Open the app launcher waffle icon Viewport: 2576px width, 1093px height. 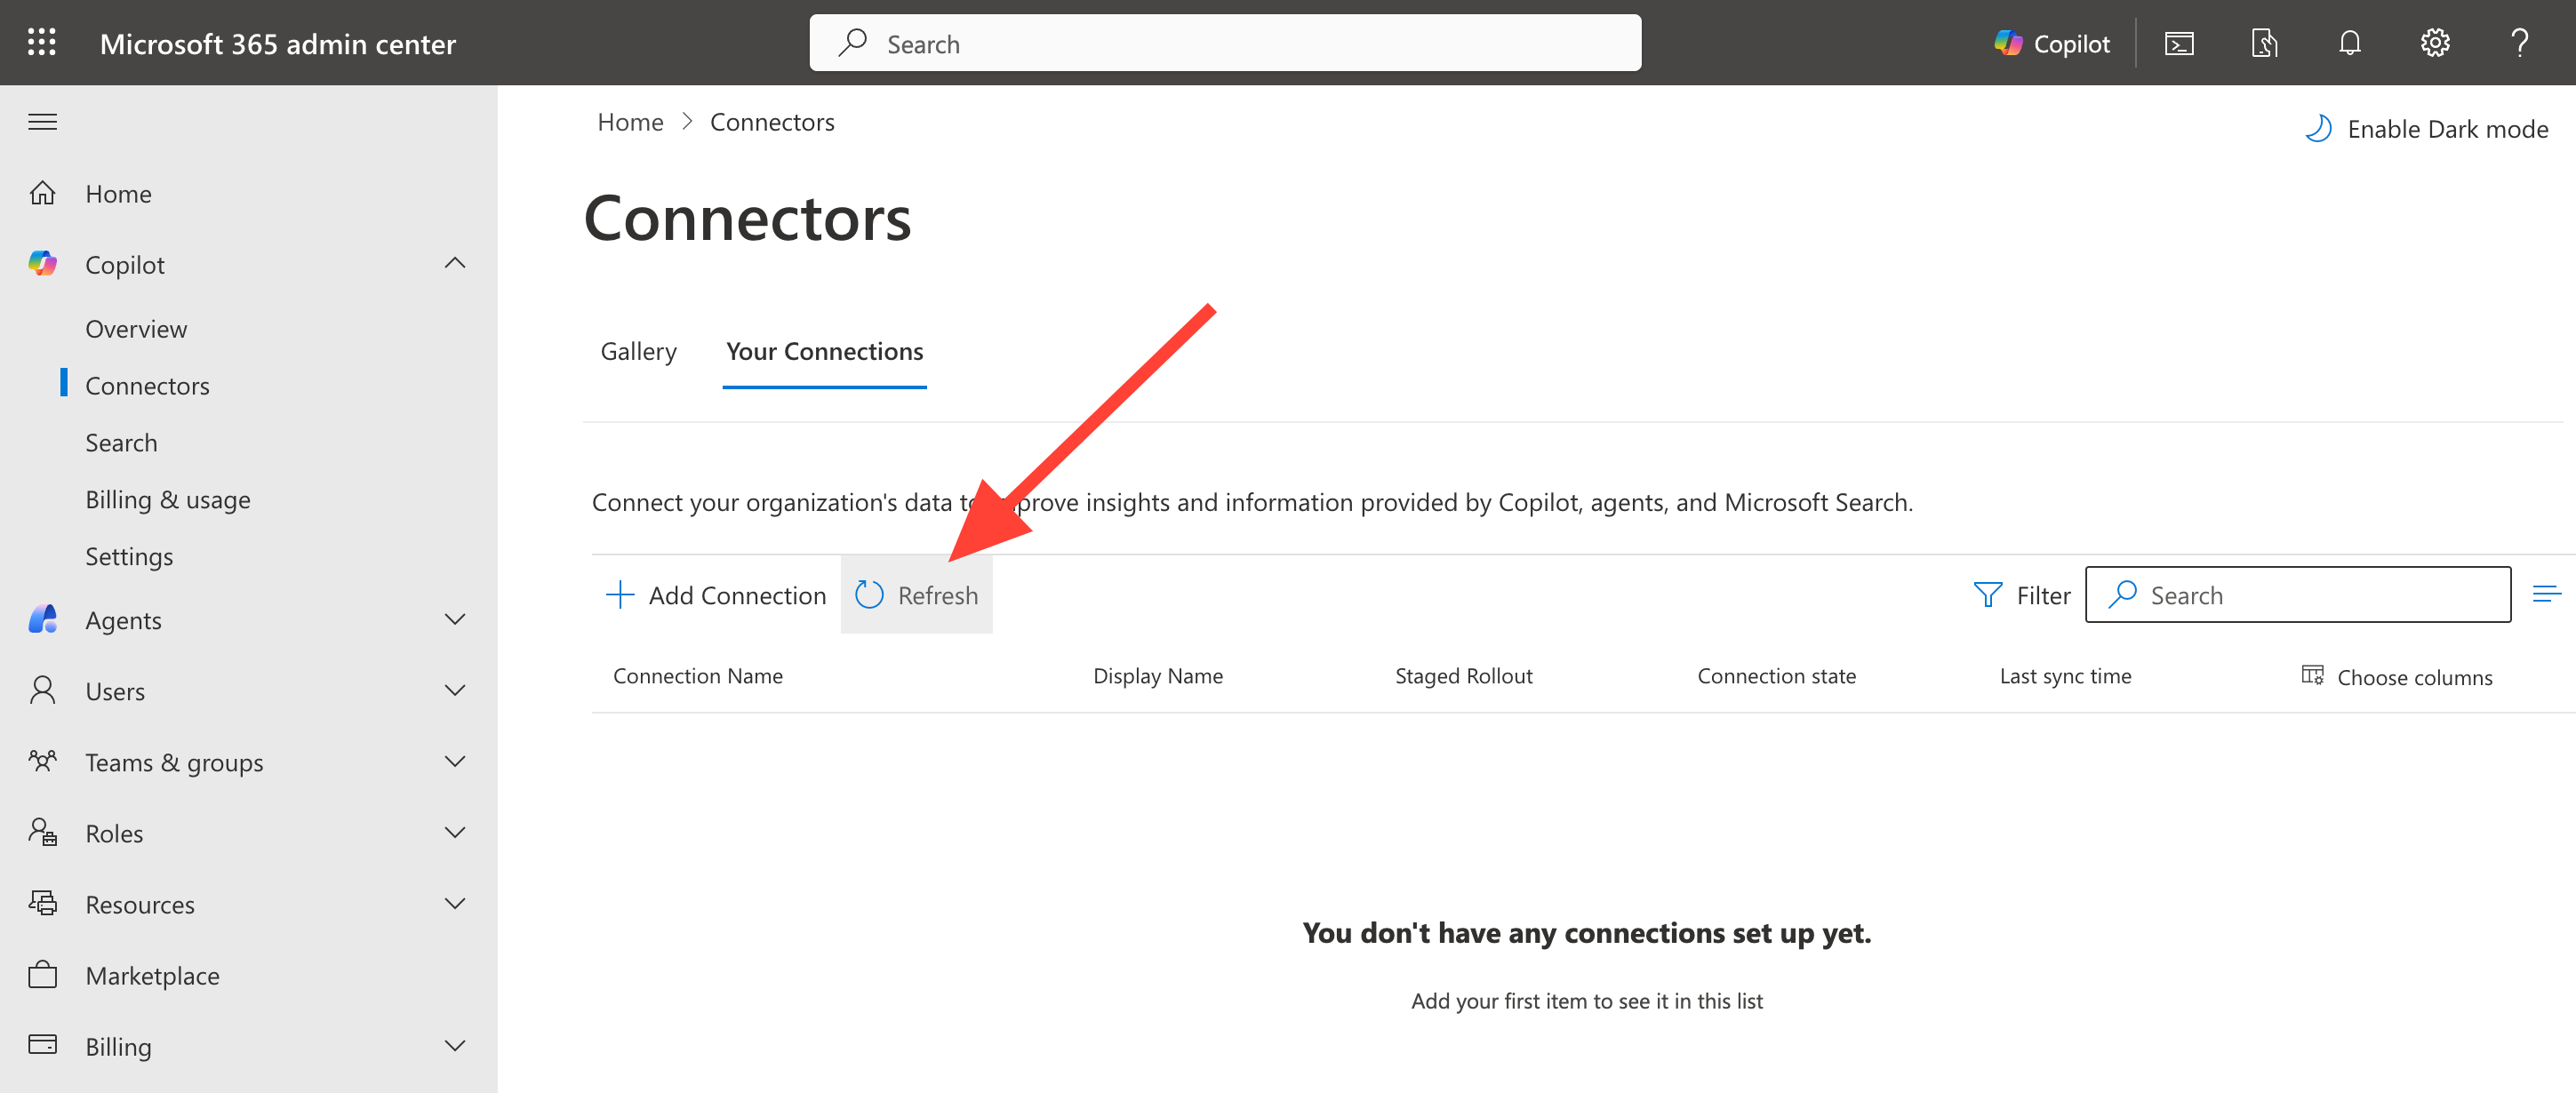(41, 43)
